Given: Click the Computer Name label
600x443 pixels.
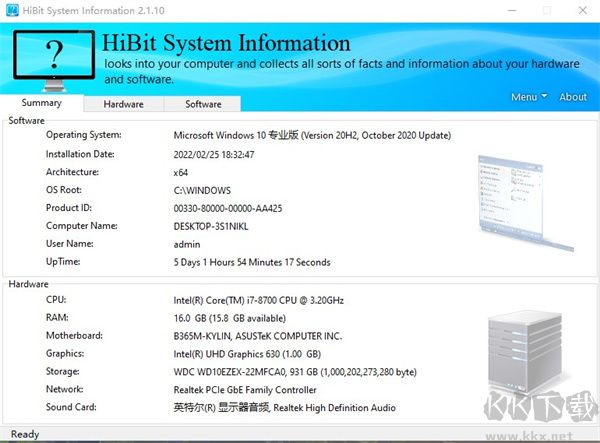Looking at the screenshot, I should coord(82,226).
